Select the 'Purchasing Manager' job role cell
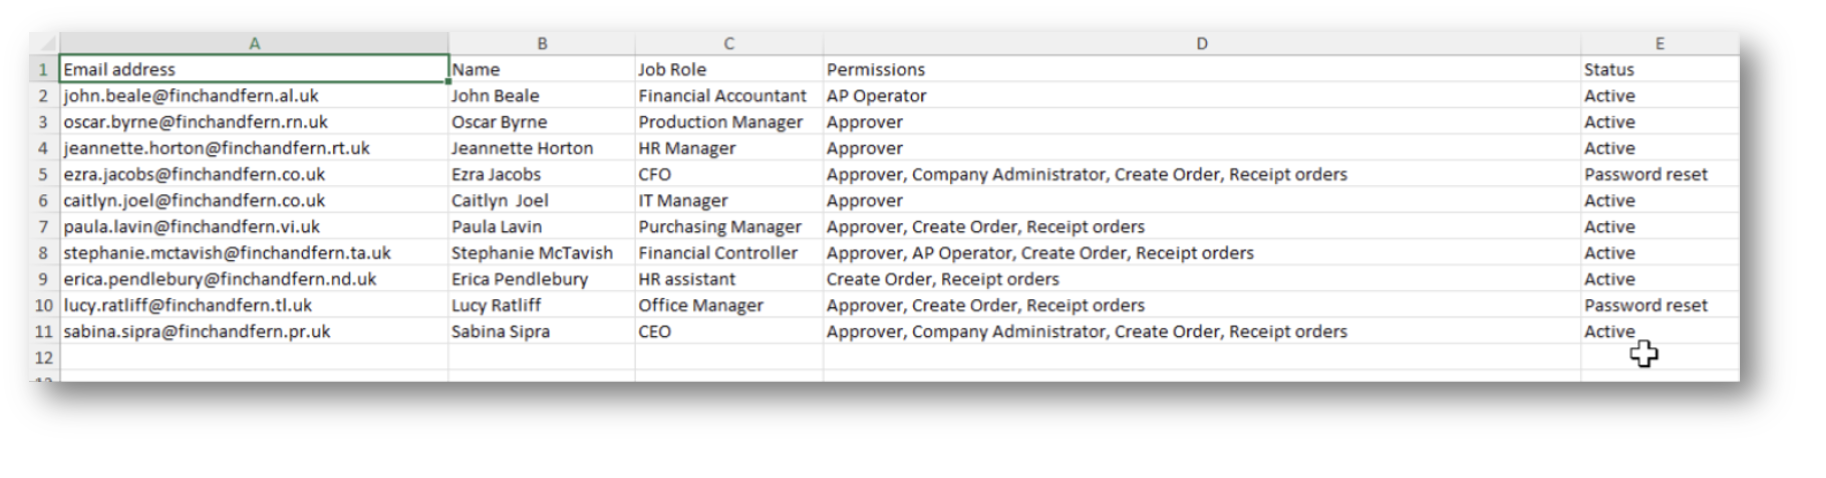 pyautogui.click(x=728, y=227)
